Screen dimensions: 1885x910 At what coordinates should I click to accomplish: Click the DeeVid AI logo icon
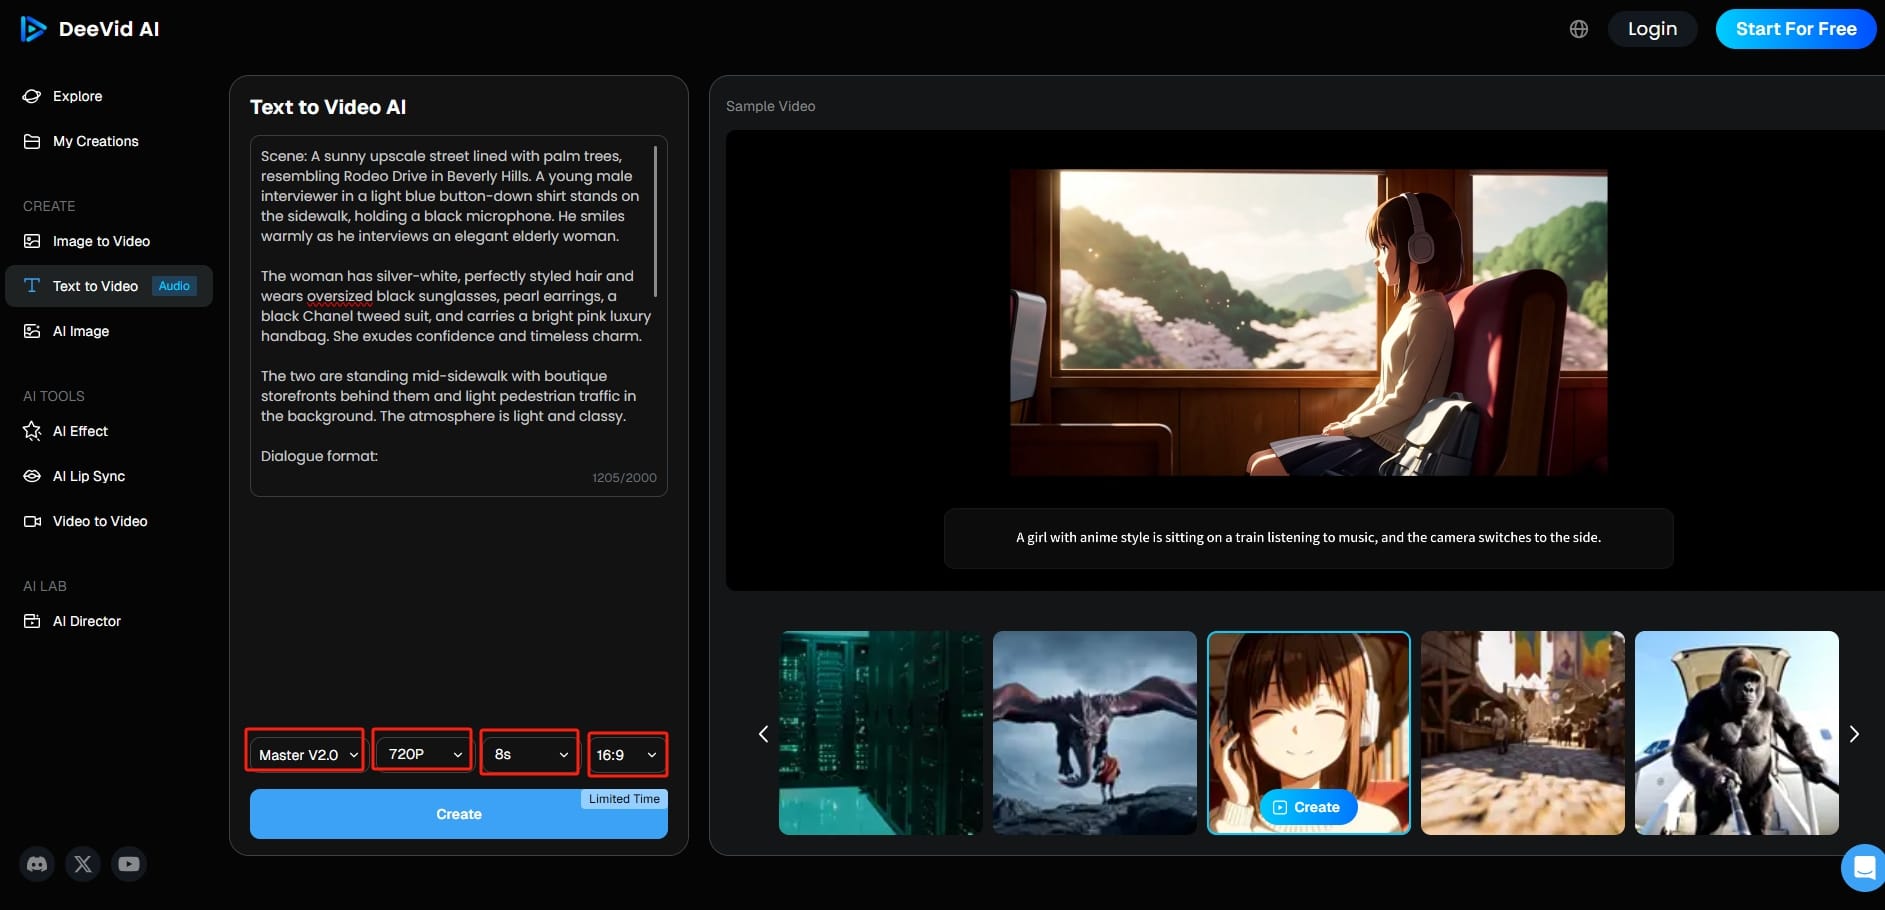point(33,29)
